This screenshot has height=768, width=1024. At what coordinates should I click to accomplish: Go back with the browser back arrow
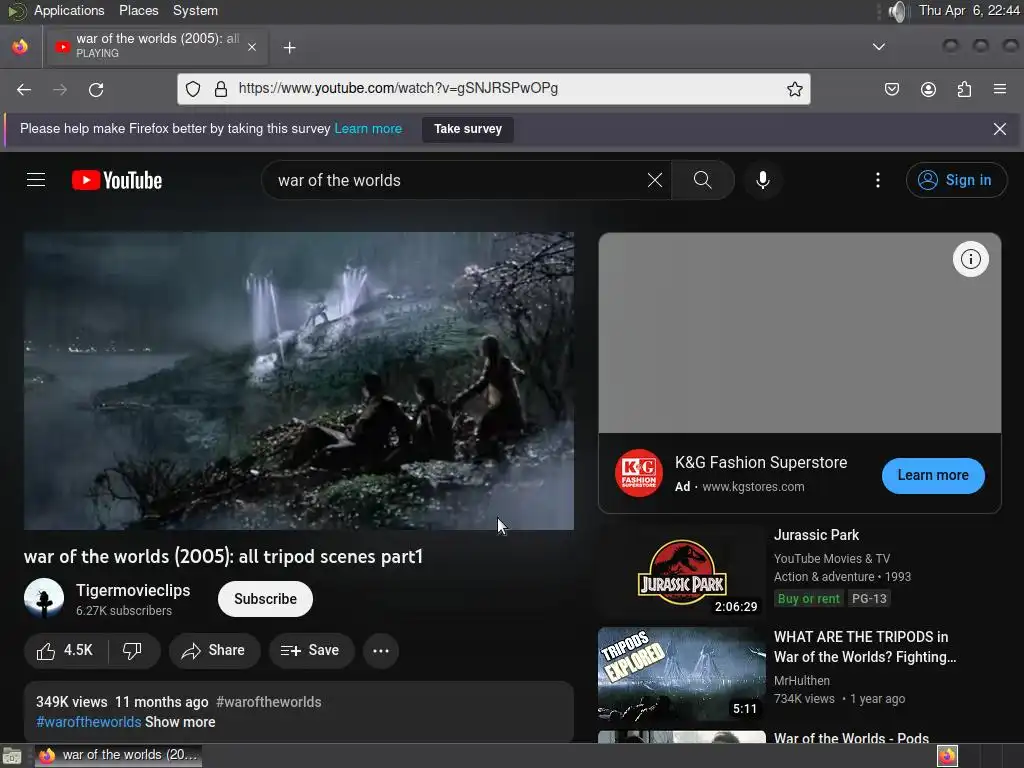[24, 89]
